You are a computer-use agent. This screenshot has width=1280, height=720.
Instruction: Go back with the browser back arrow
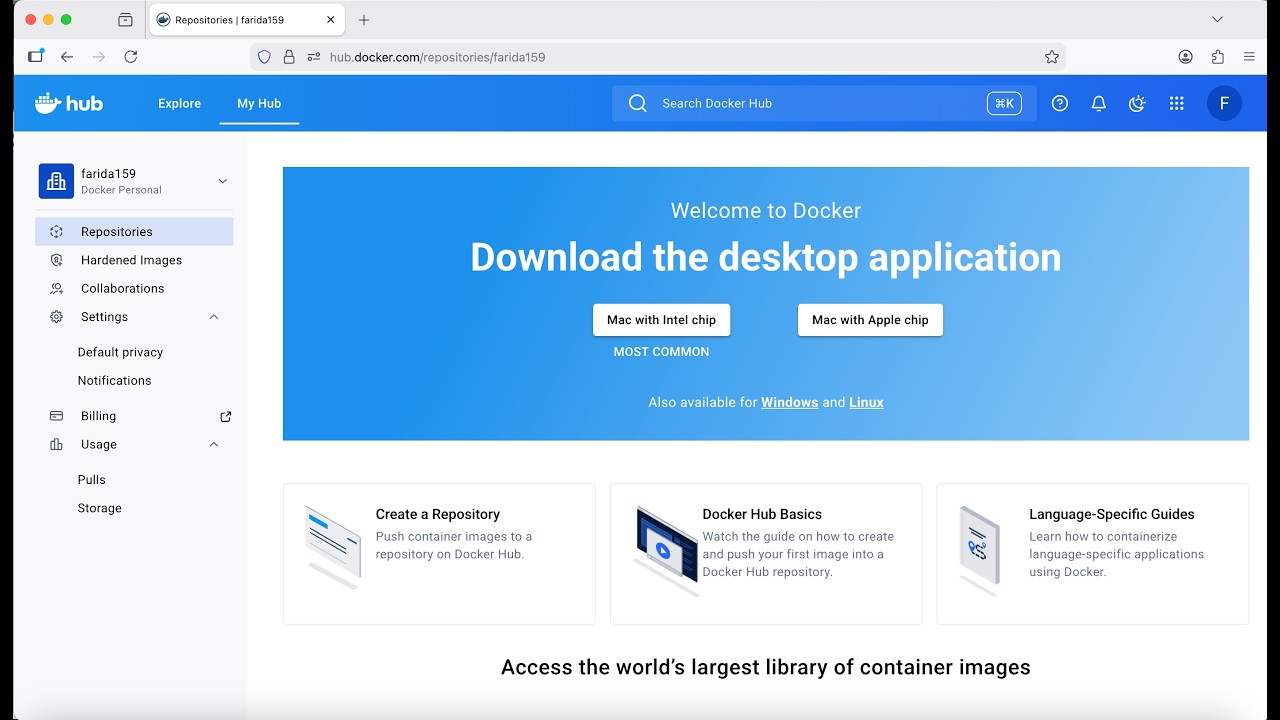click(67, 57)
